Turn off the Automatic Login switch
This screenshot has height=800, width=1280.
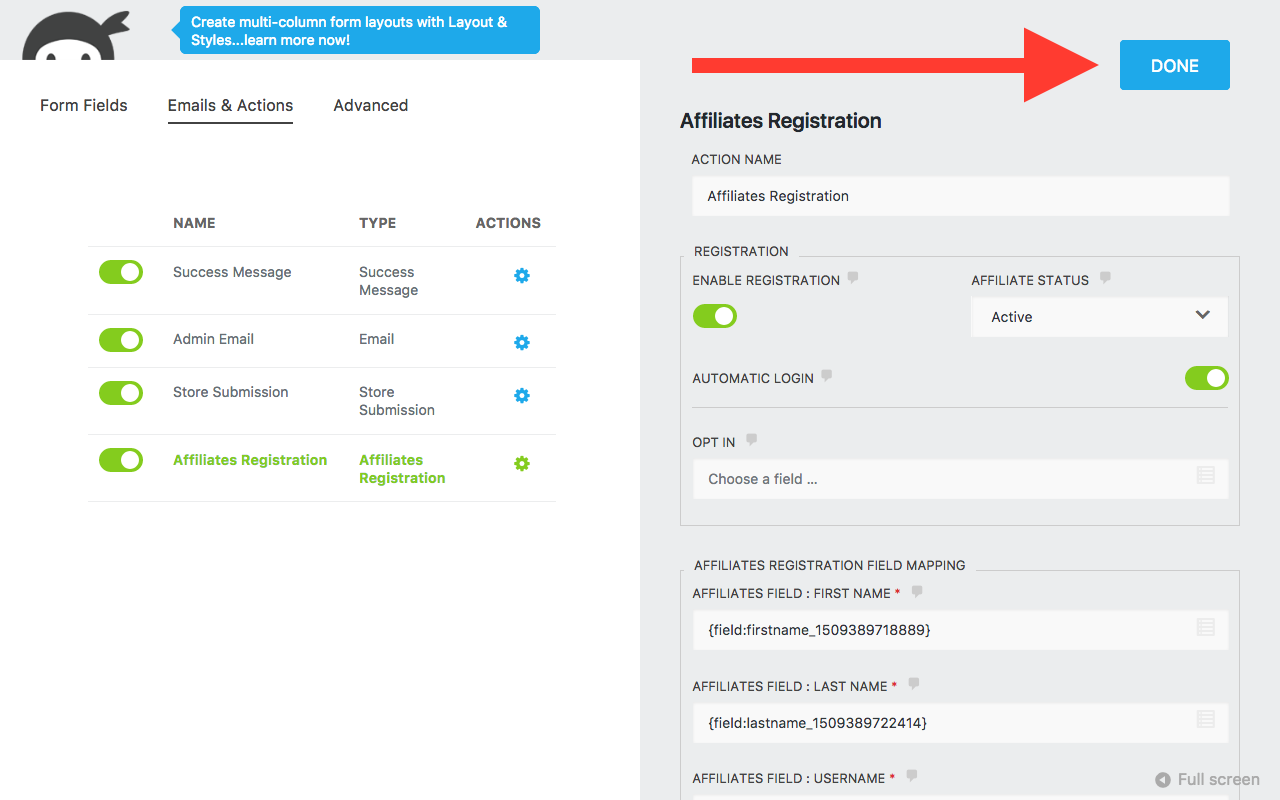click(x=1207, y=378)
